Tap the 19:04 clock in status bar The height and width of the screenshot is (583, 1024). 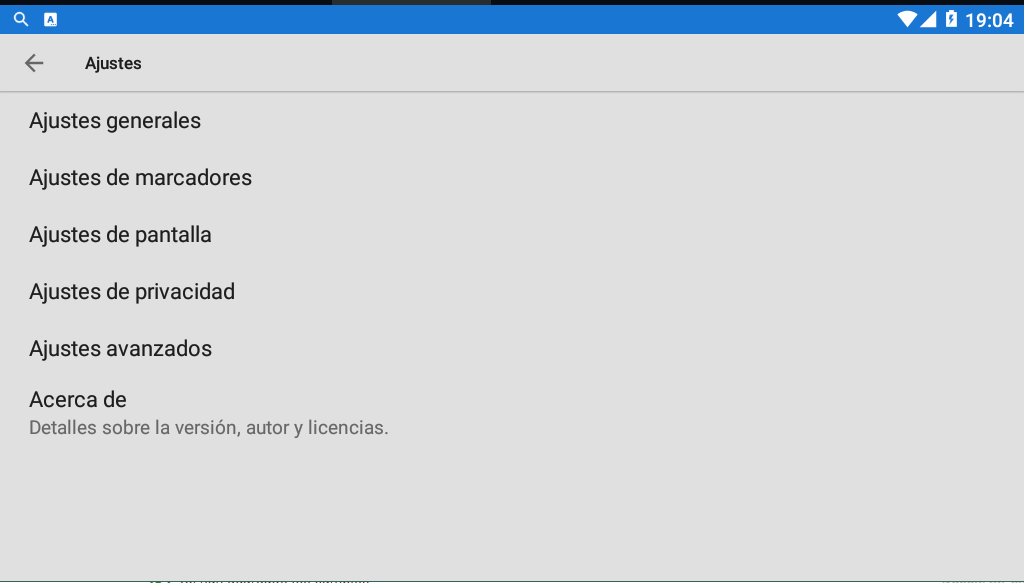pyautogui.click(x=989, y=20)
